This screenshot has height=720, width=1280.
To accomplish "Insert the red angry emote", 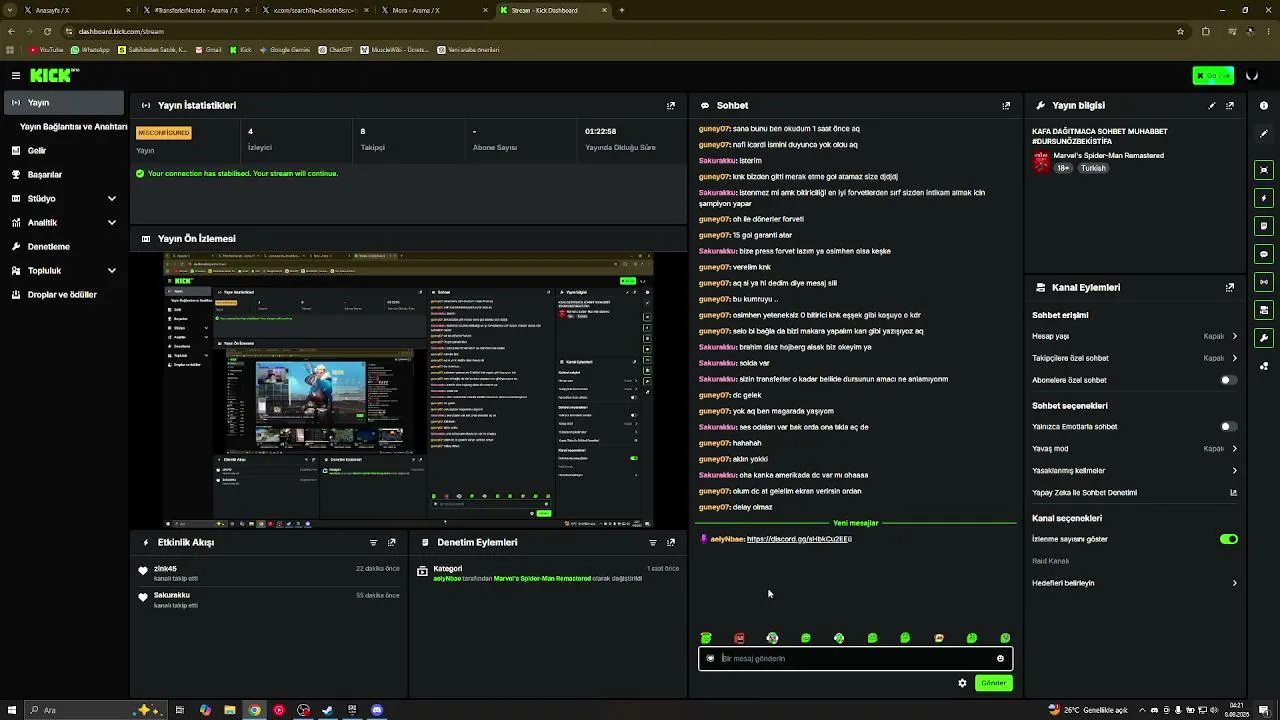I will pos(739,638).
